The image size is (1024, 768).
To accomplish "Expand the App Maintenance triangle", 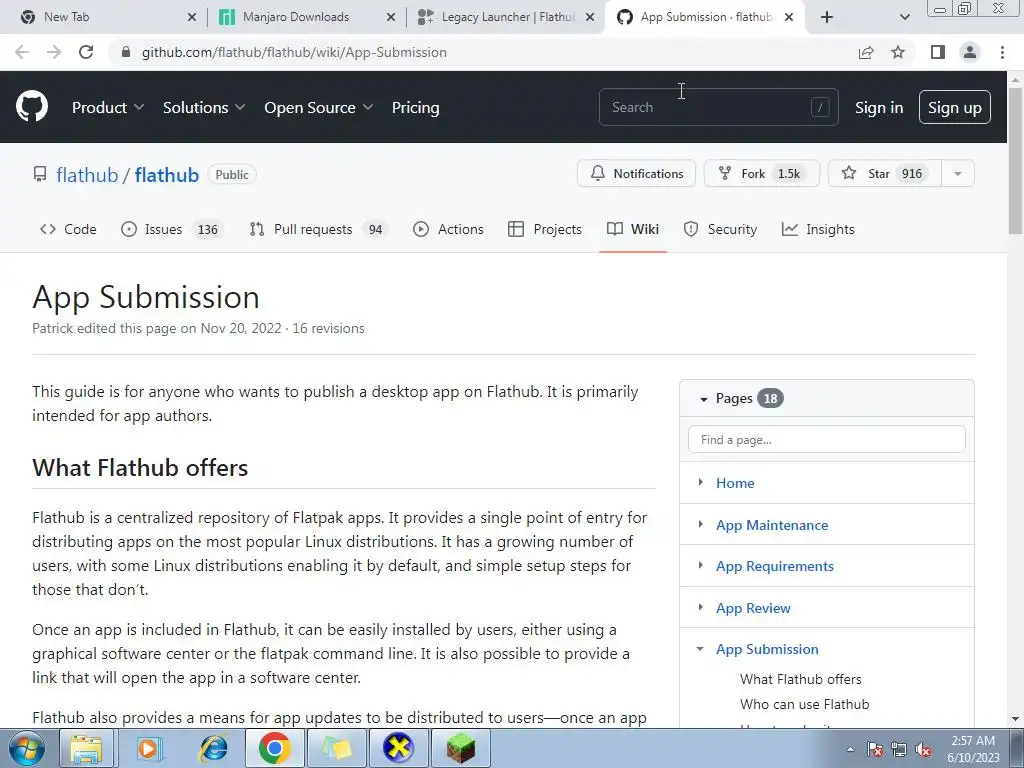I will [x=701, y=524].
